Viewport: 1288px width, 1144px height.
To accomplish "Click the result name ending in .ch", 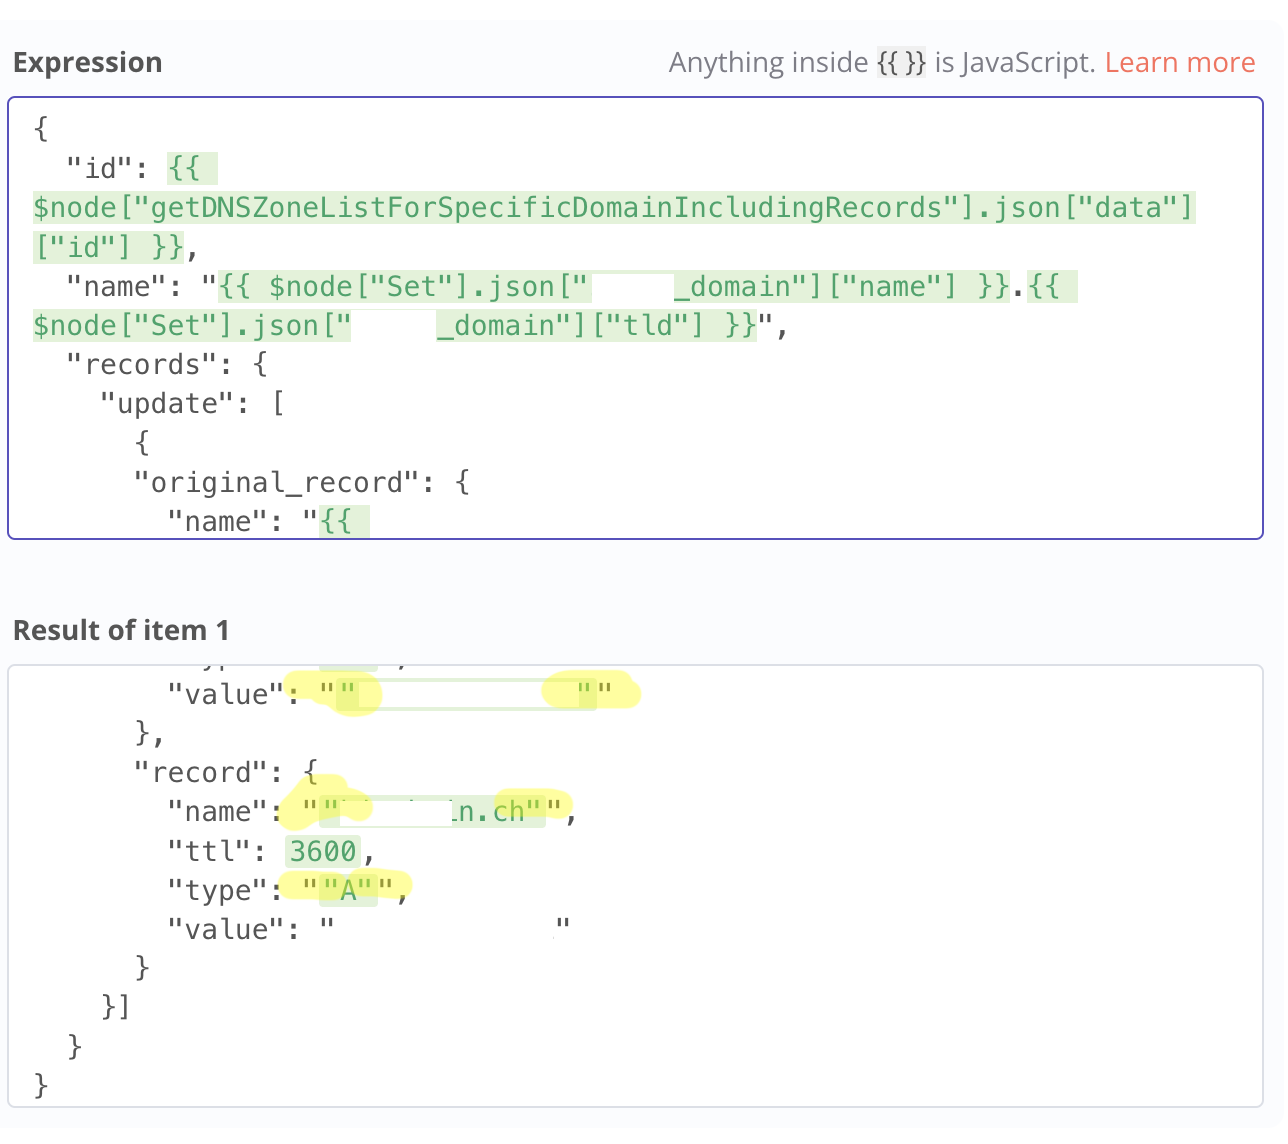I will click(440, 811).
